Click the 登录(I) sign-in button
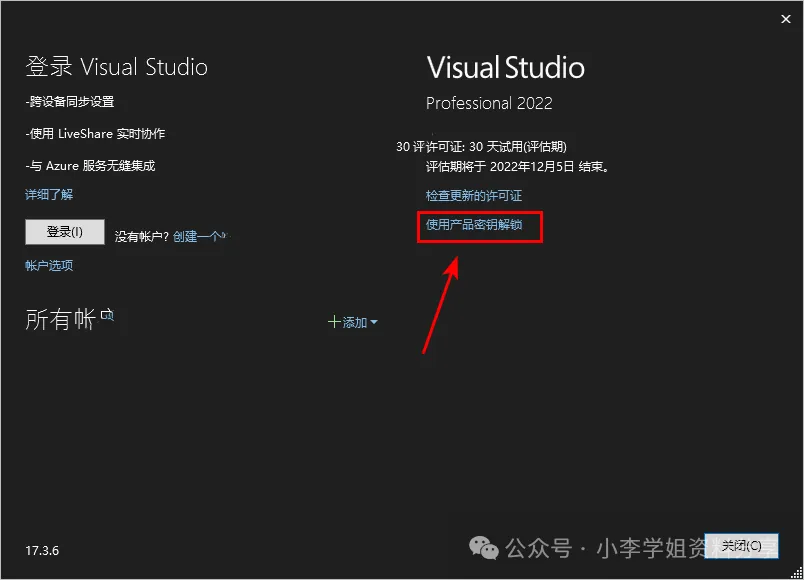804x580 pixels. coord(65,232)
